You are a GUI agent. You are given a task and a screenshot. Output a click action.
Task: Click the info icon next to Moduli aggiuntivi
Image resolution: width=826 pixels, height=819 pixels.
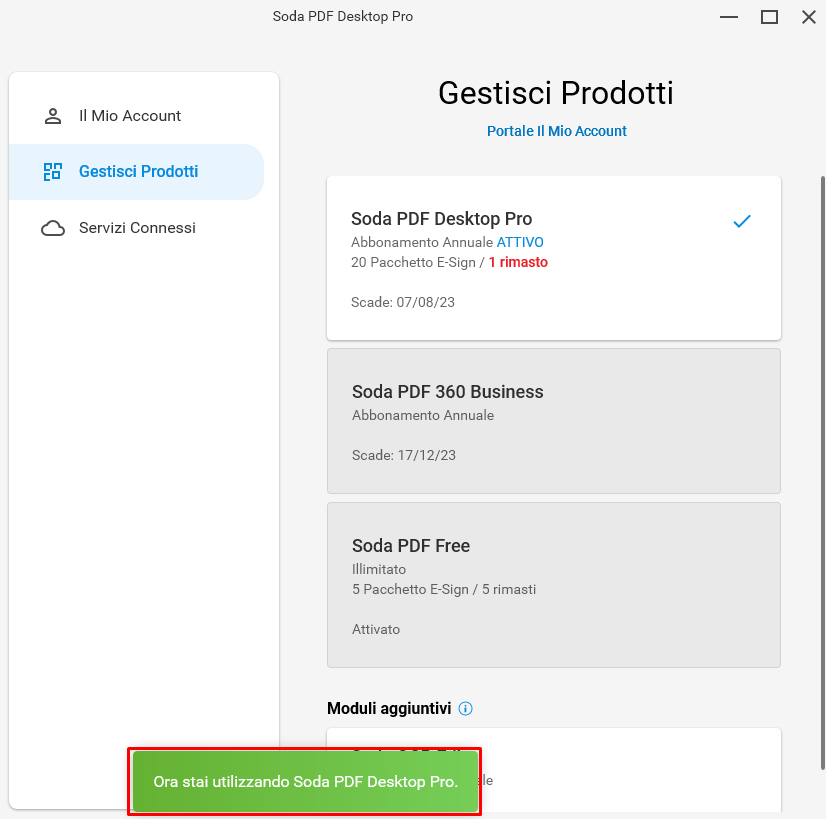(465, 709)
